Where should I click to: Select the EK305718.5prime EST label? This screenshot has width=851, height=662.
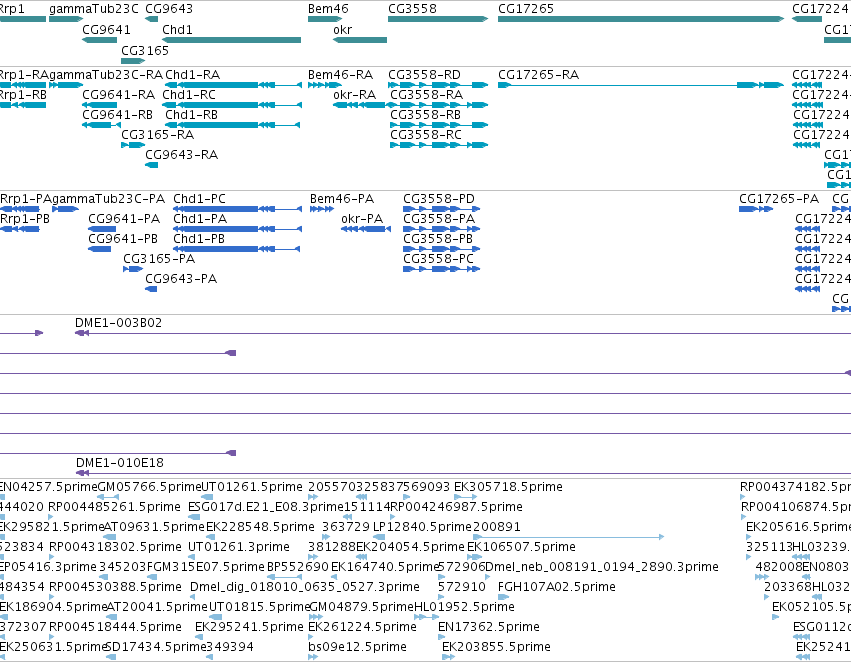(508, 487)
